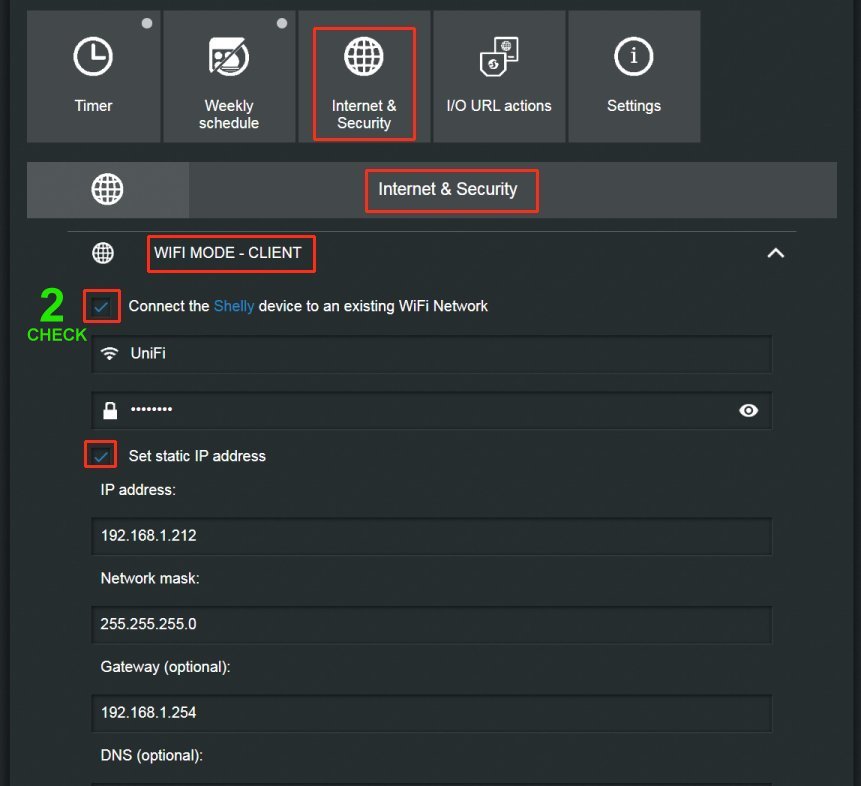Screen dimensions: 861x786
Task: Click the UniFi network name field
Action: pos(432,354)
